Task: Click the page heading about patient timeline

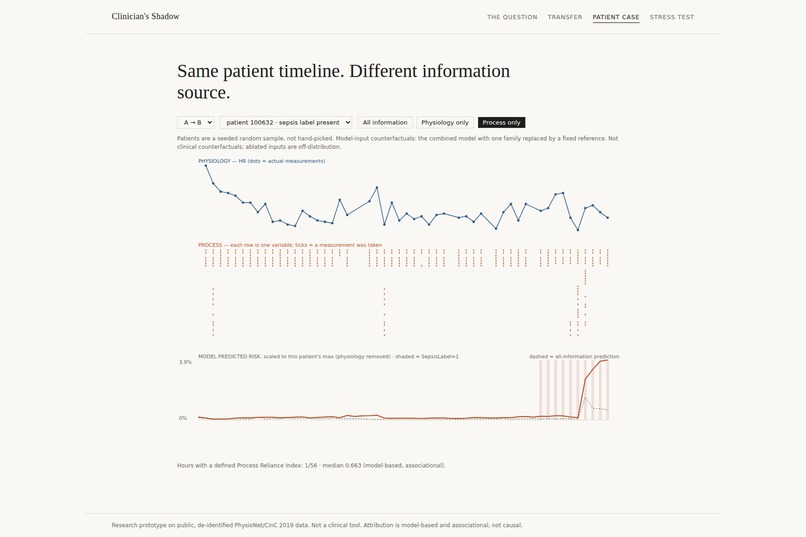Action: [343, 81]
